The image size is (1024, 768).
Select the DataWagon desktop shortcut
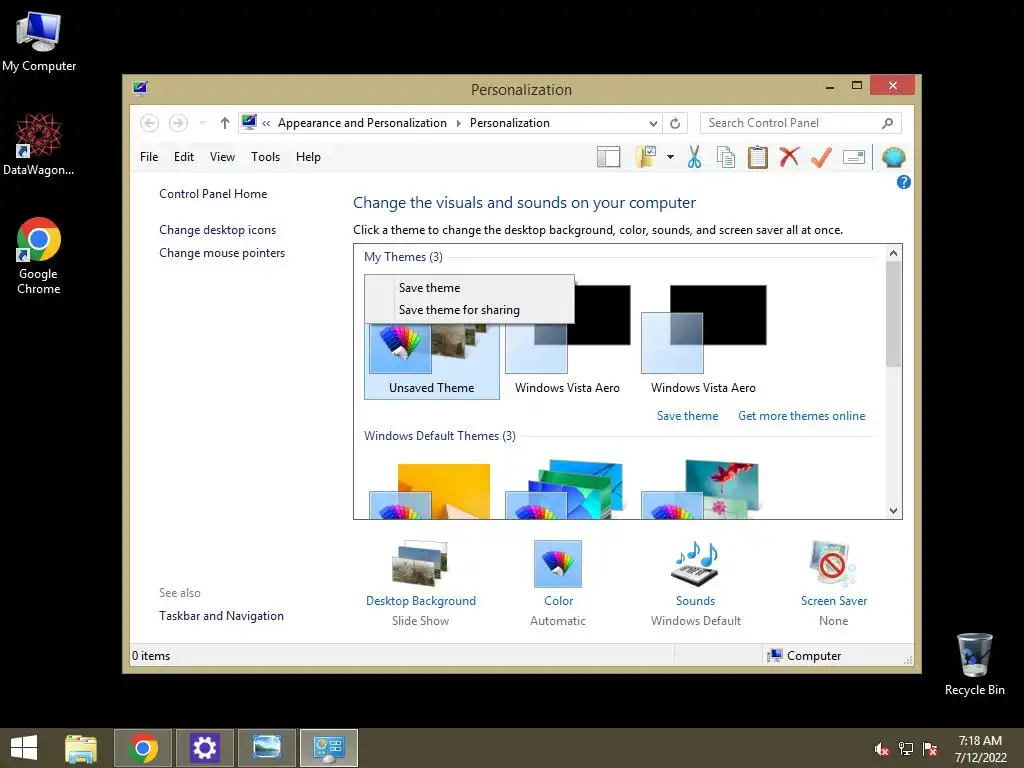(x=39, y=144)
